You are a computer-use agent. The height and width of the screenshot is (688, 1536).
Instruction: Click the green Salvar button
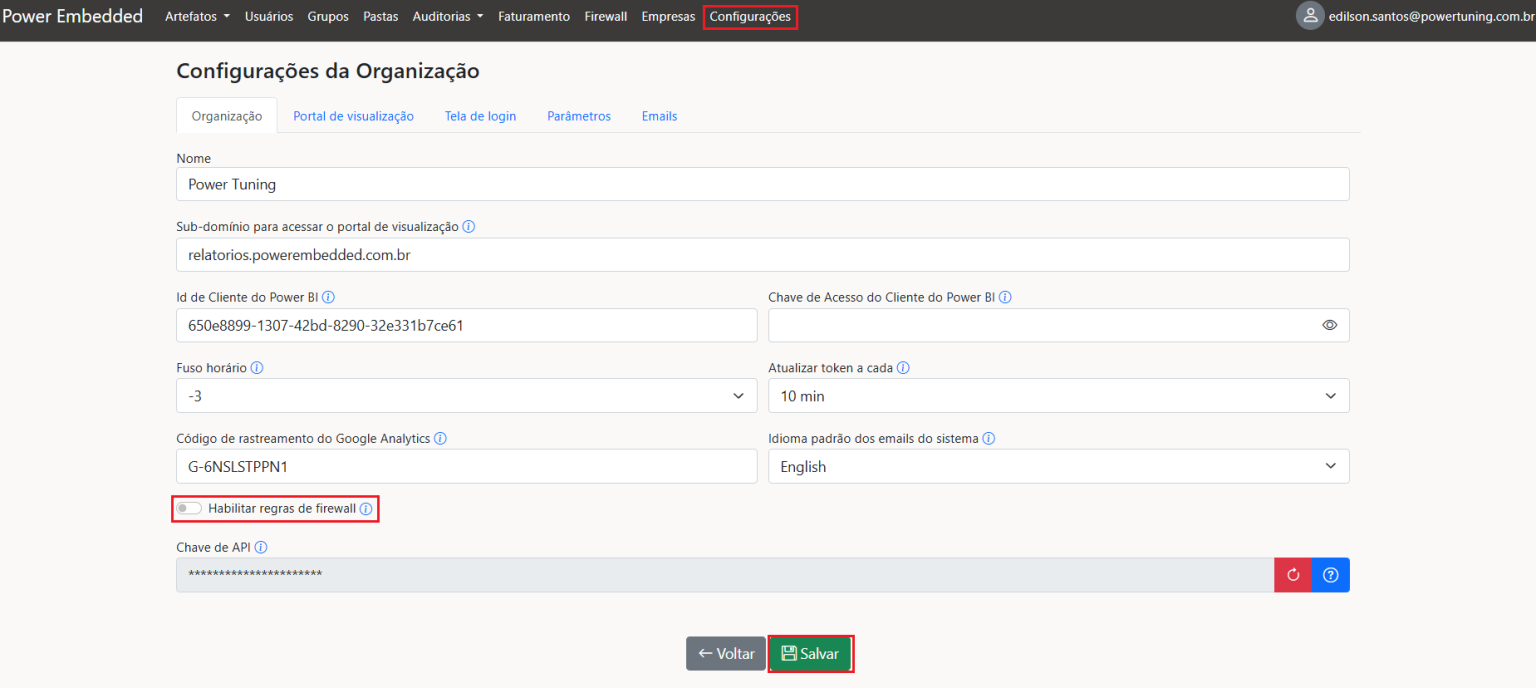[x=810, y=654]
